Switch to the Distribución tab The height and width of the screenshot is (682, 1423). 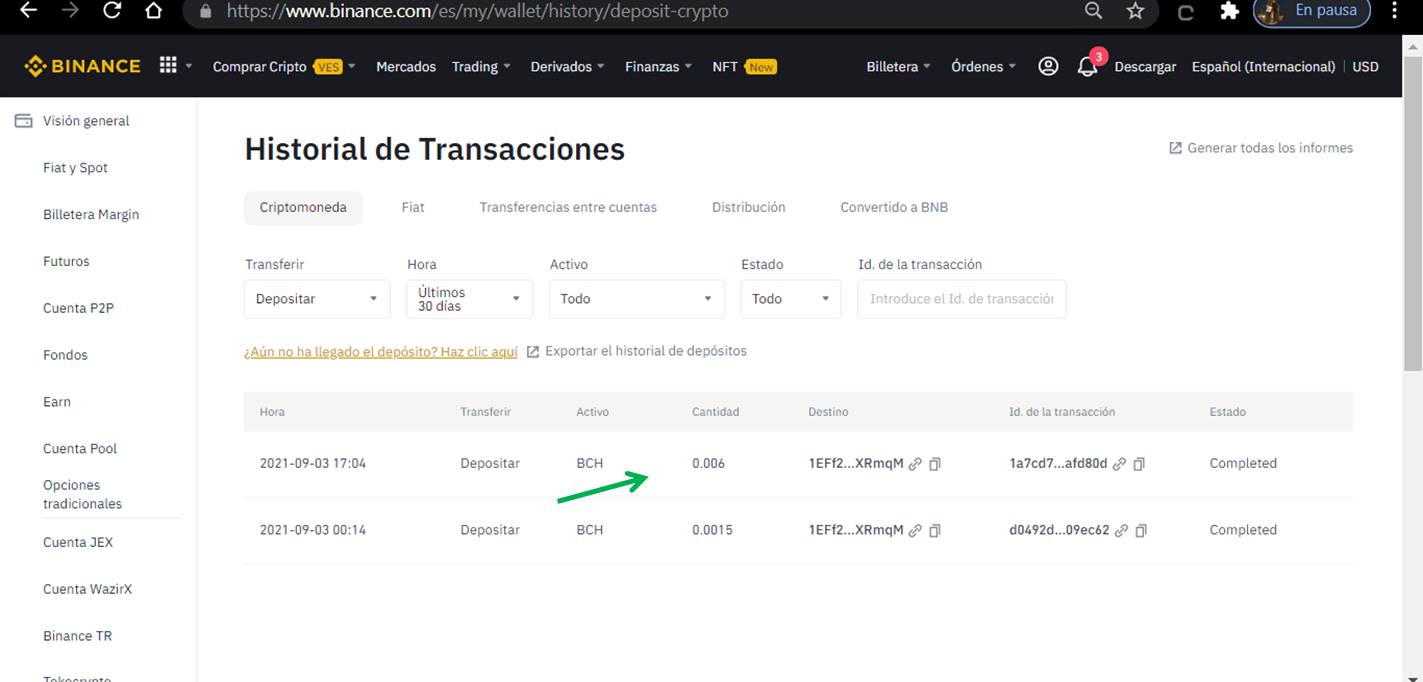749,208
